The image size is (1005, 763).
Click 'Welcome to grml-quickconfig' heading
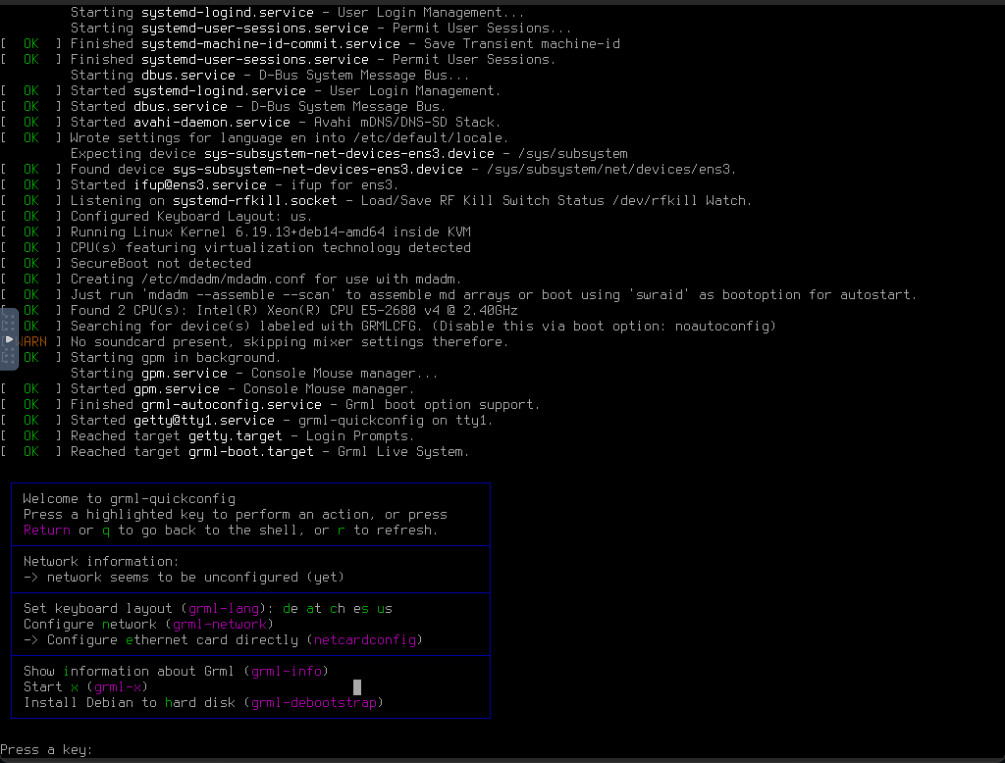[x=129, y=499]
